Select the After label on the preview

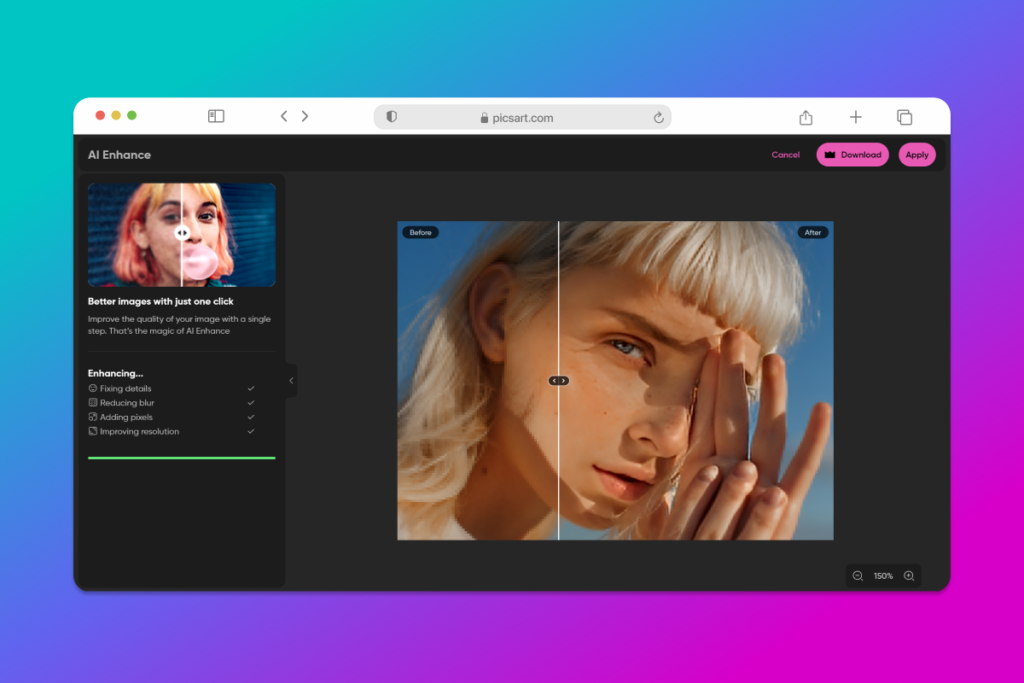click(x=812, y=231)
